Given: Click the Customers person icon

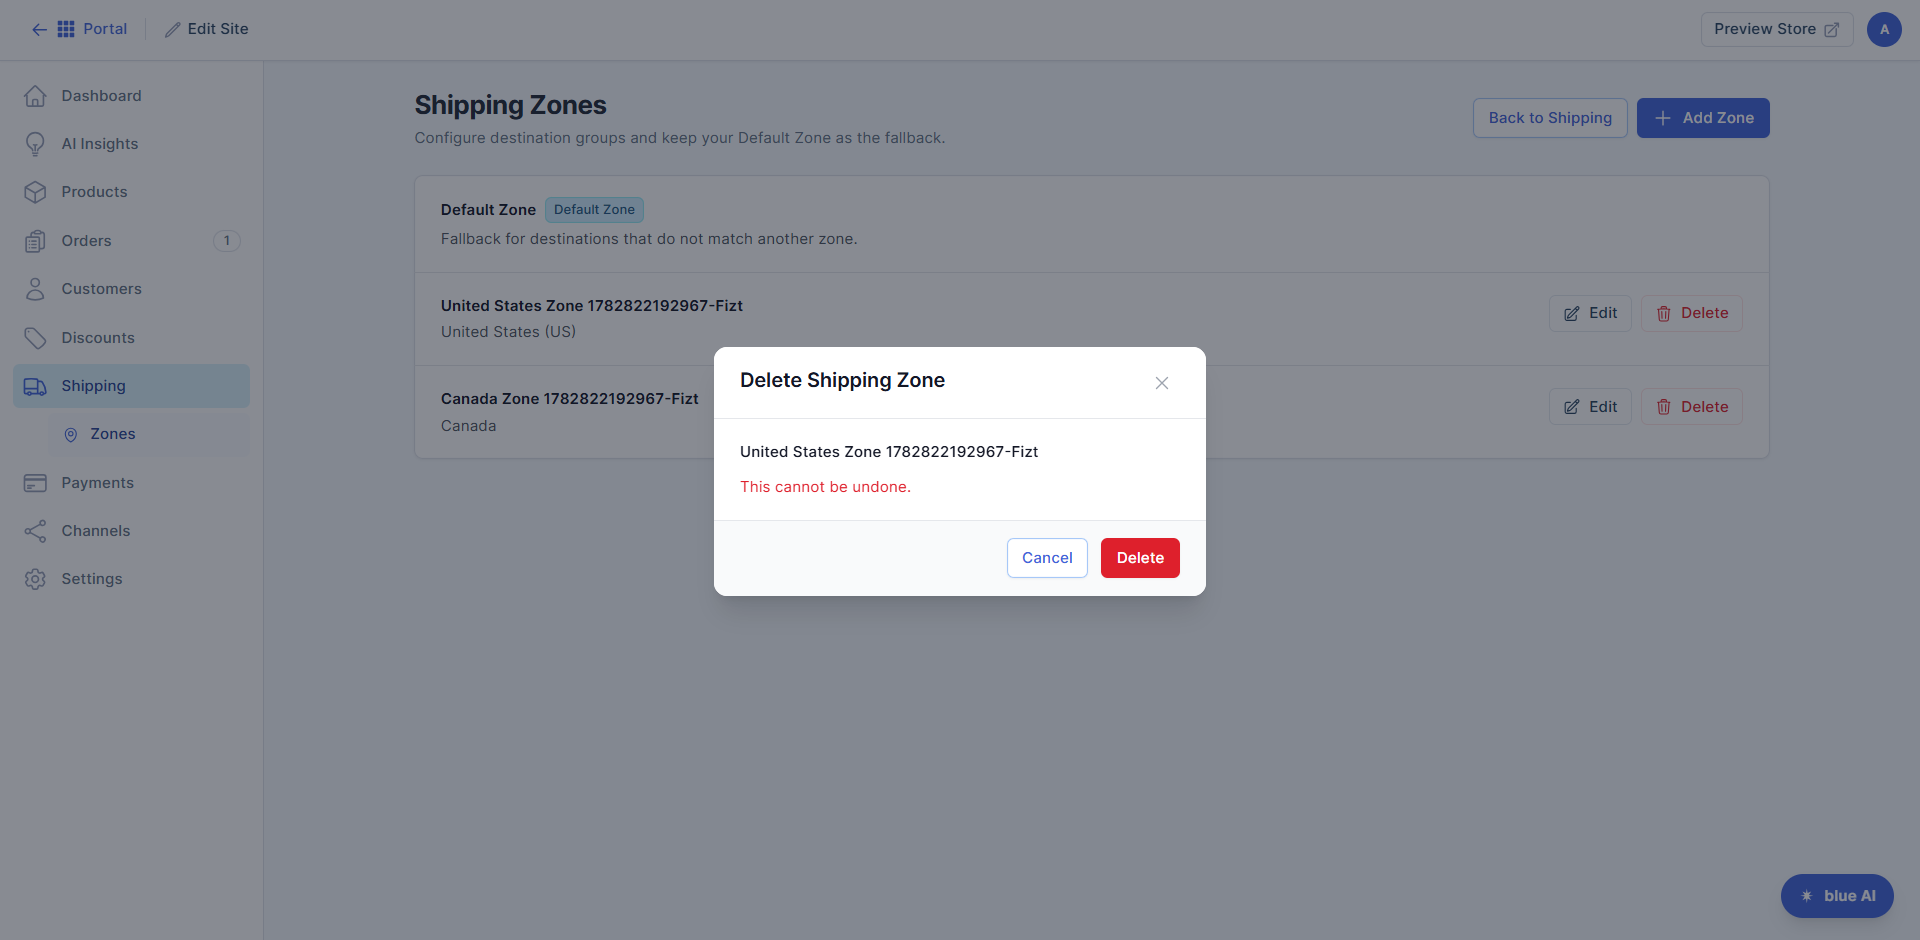Looking at the screenshot, I should [35, 289].
